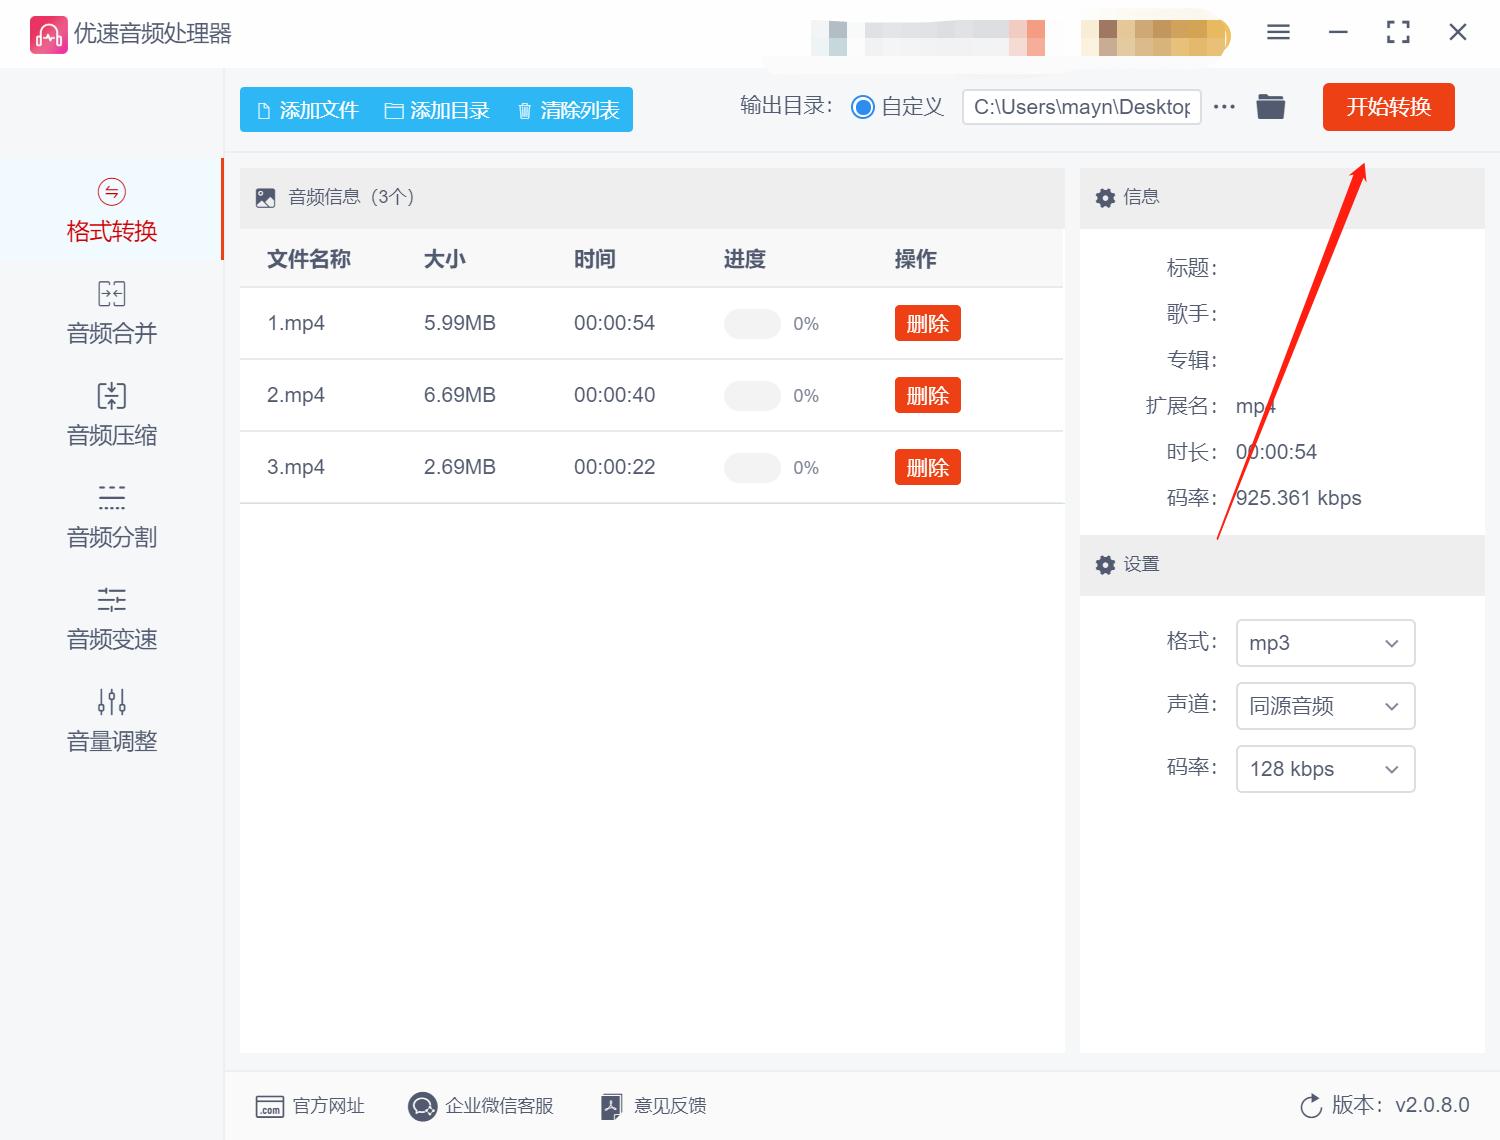Select the 格式转换 conversion tool

[110, 210]
